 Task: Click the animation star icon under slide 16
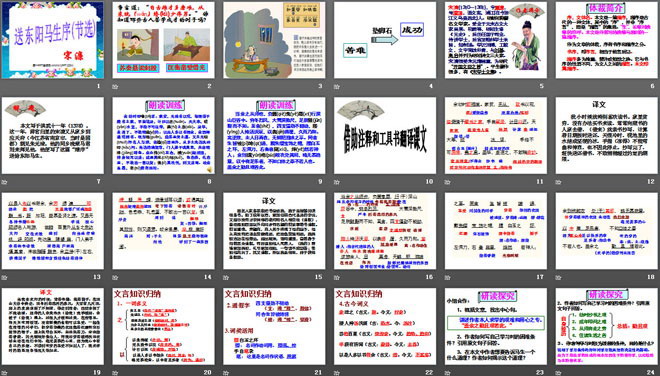337,277
